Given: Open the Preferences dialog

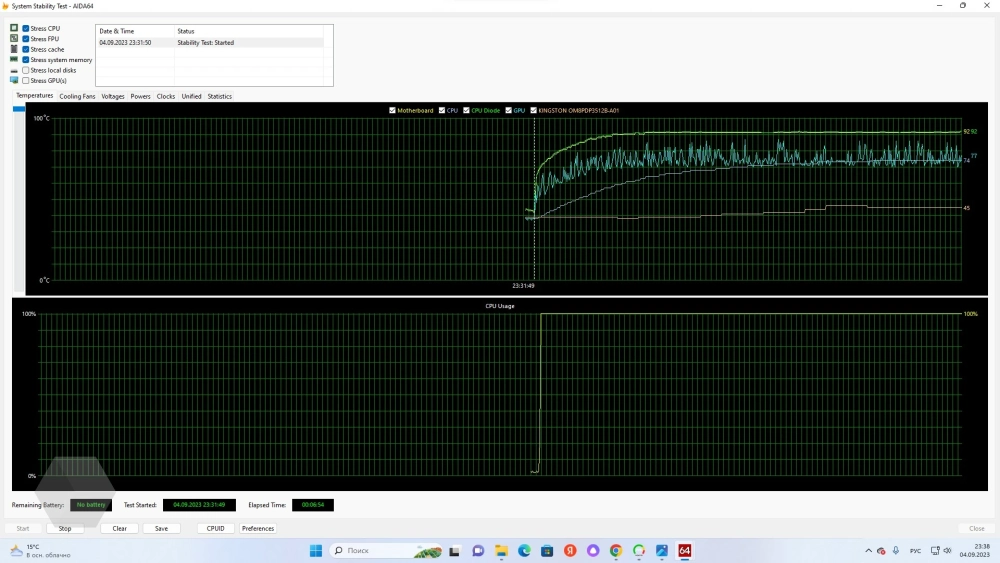Looking at the screenshot, I should pos(258,528).
